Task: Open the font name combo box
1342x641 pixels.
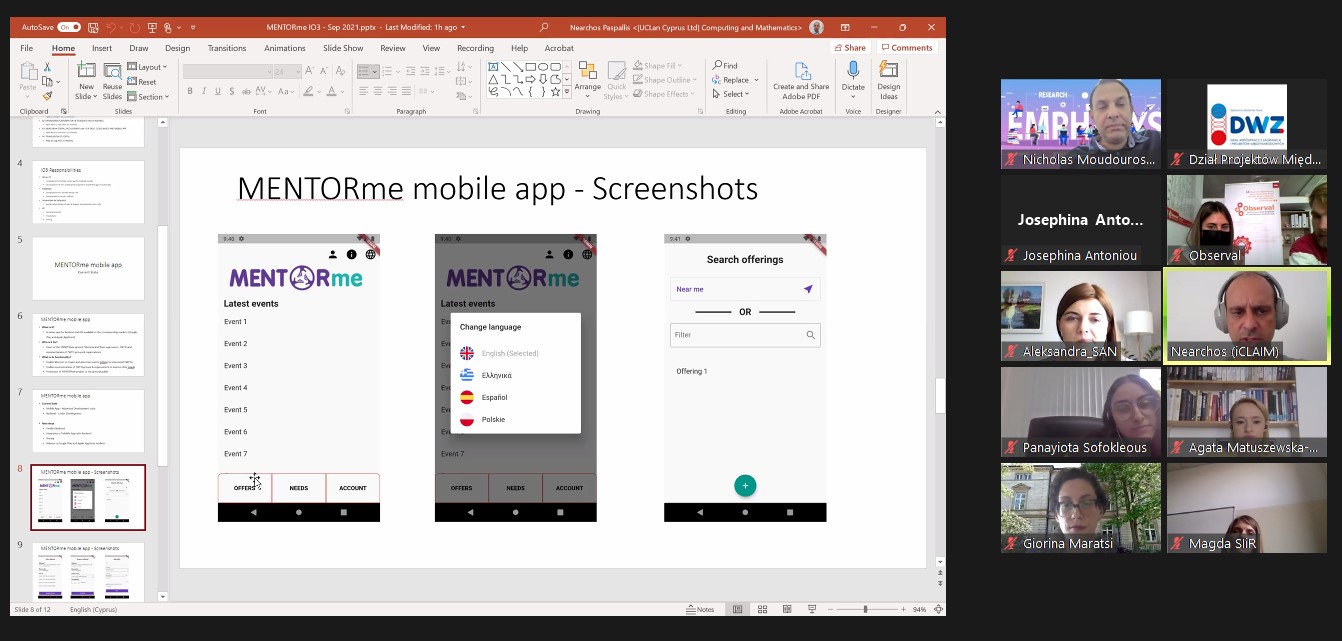Action: (227, 72)
